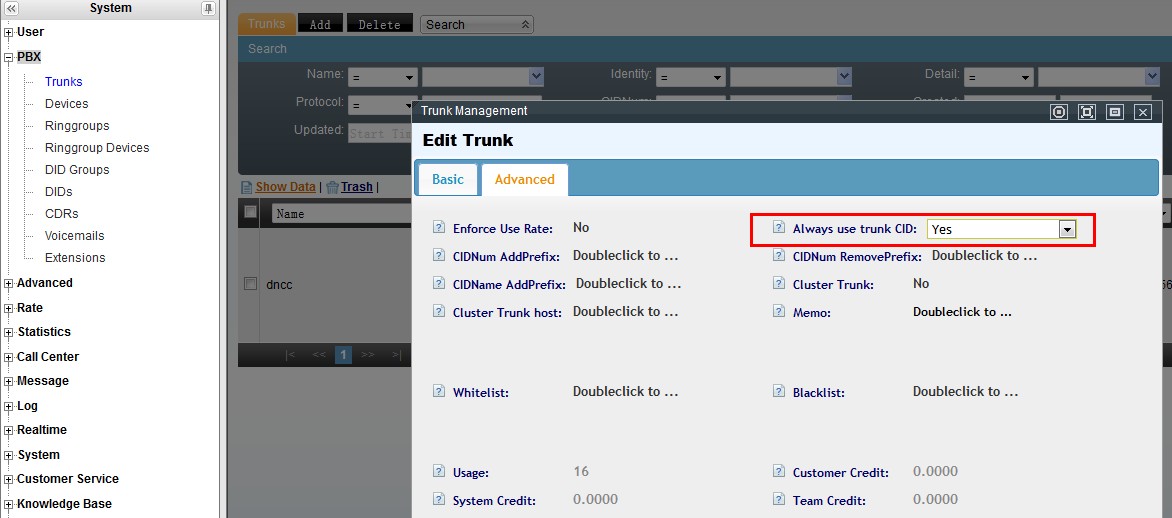This screenshot has height=518, width=1172.
Task: Click the trash can icon
Action: (x=332, y=187)
